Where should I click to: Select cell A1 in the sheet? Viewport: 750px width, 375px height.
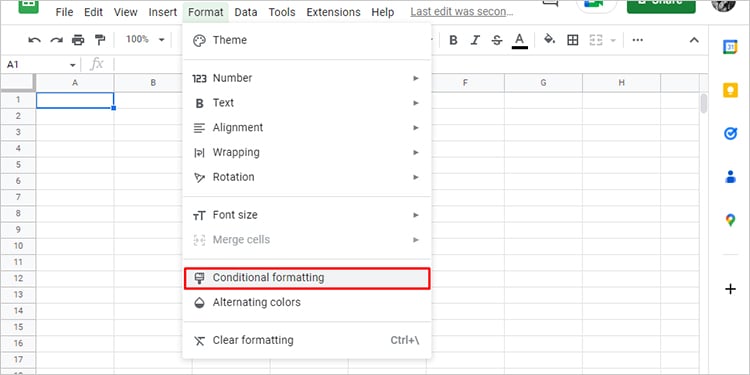(75, 100)
